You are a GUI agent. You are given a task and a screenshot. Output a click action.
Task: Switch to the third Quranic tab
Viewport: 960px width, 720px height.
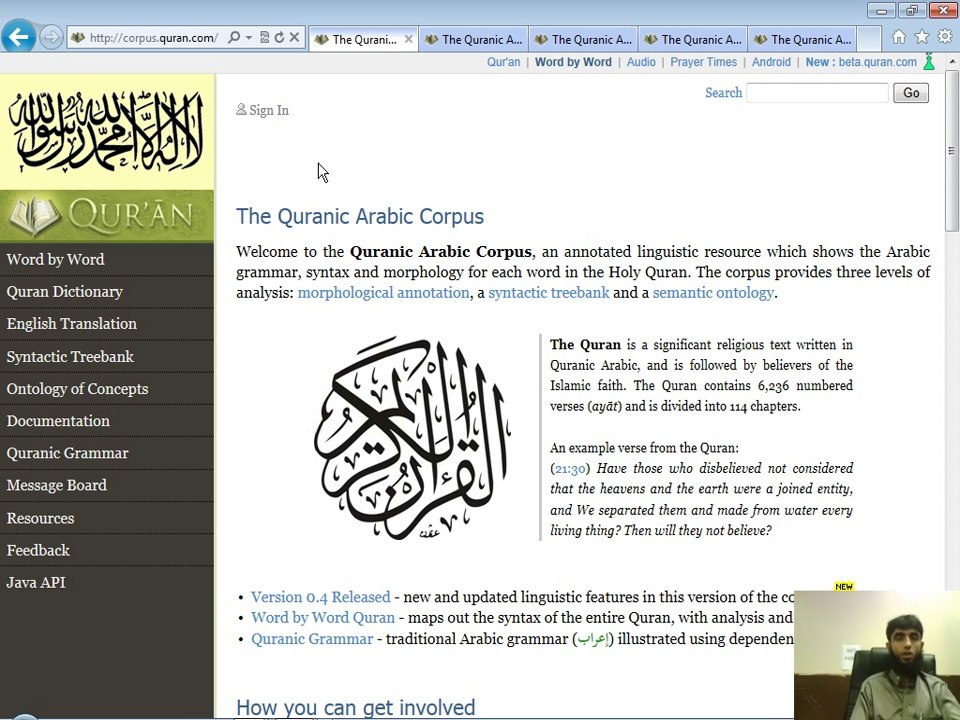pos(583,40)
